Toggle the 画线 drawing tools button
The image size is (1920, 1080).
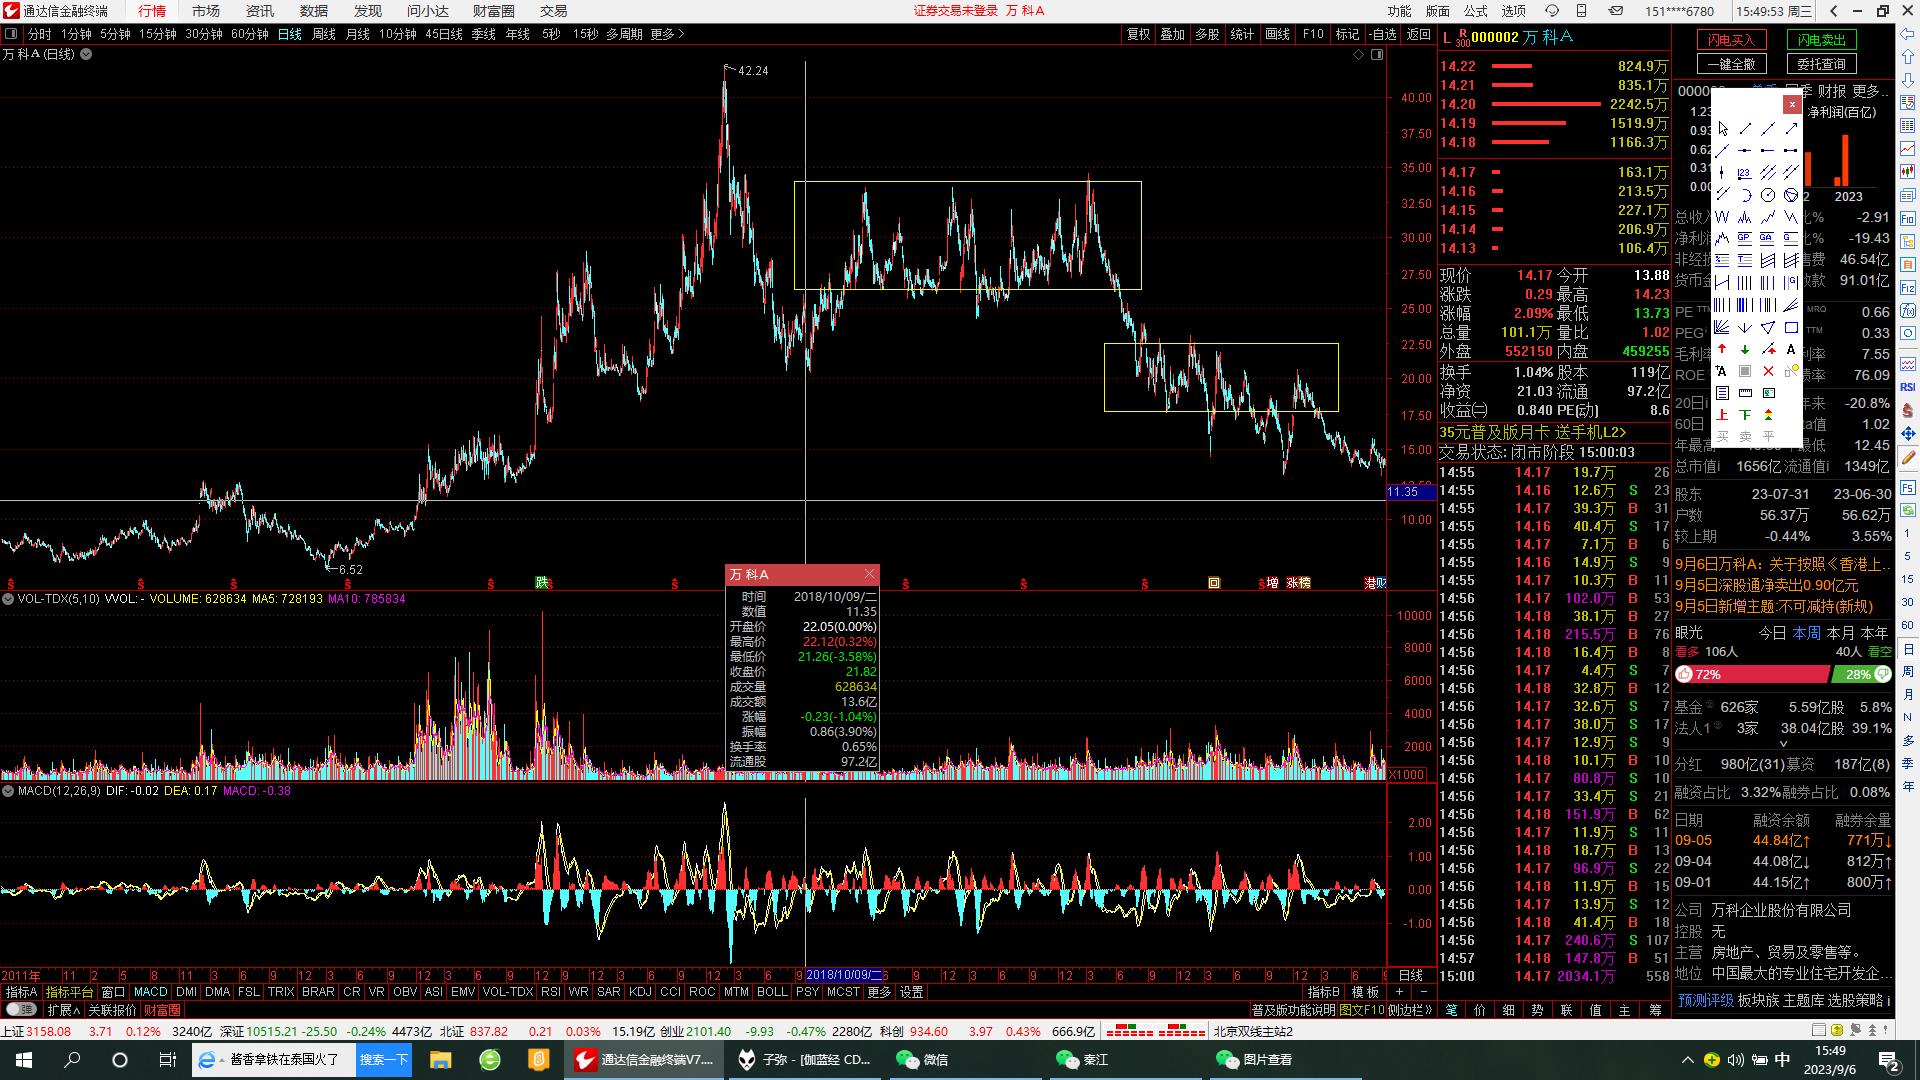tap(1277, 34)
